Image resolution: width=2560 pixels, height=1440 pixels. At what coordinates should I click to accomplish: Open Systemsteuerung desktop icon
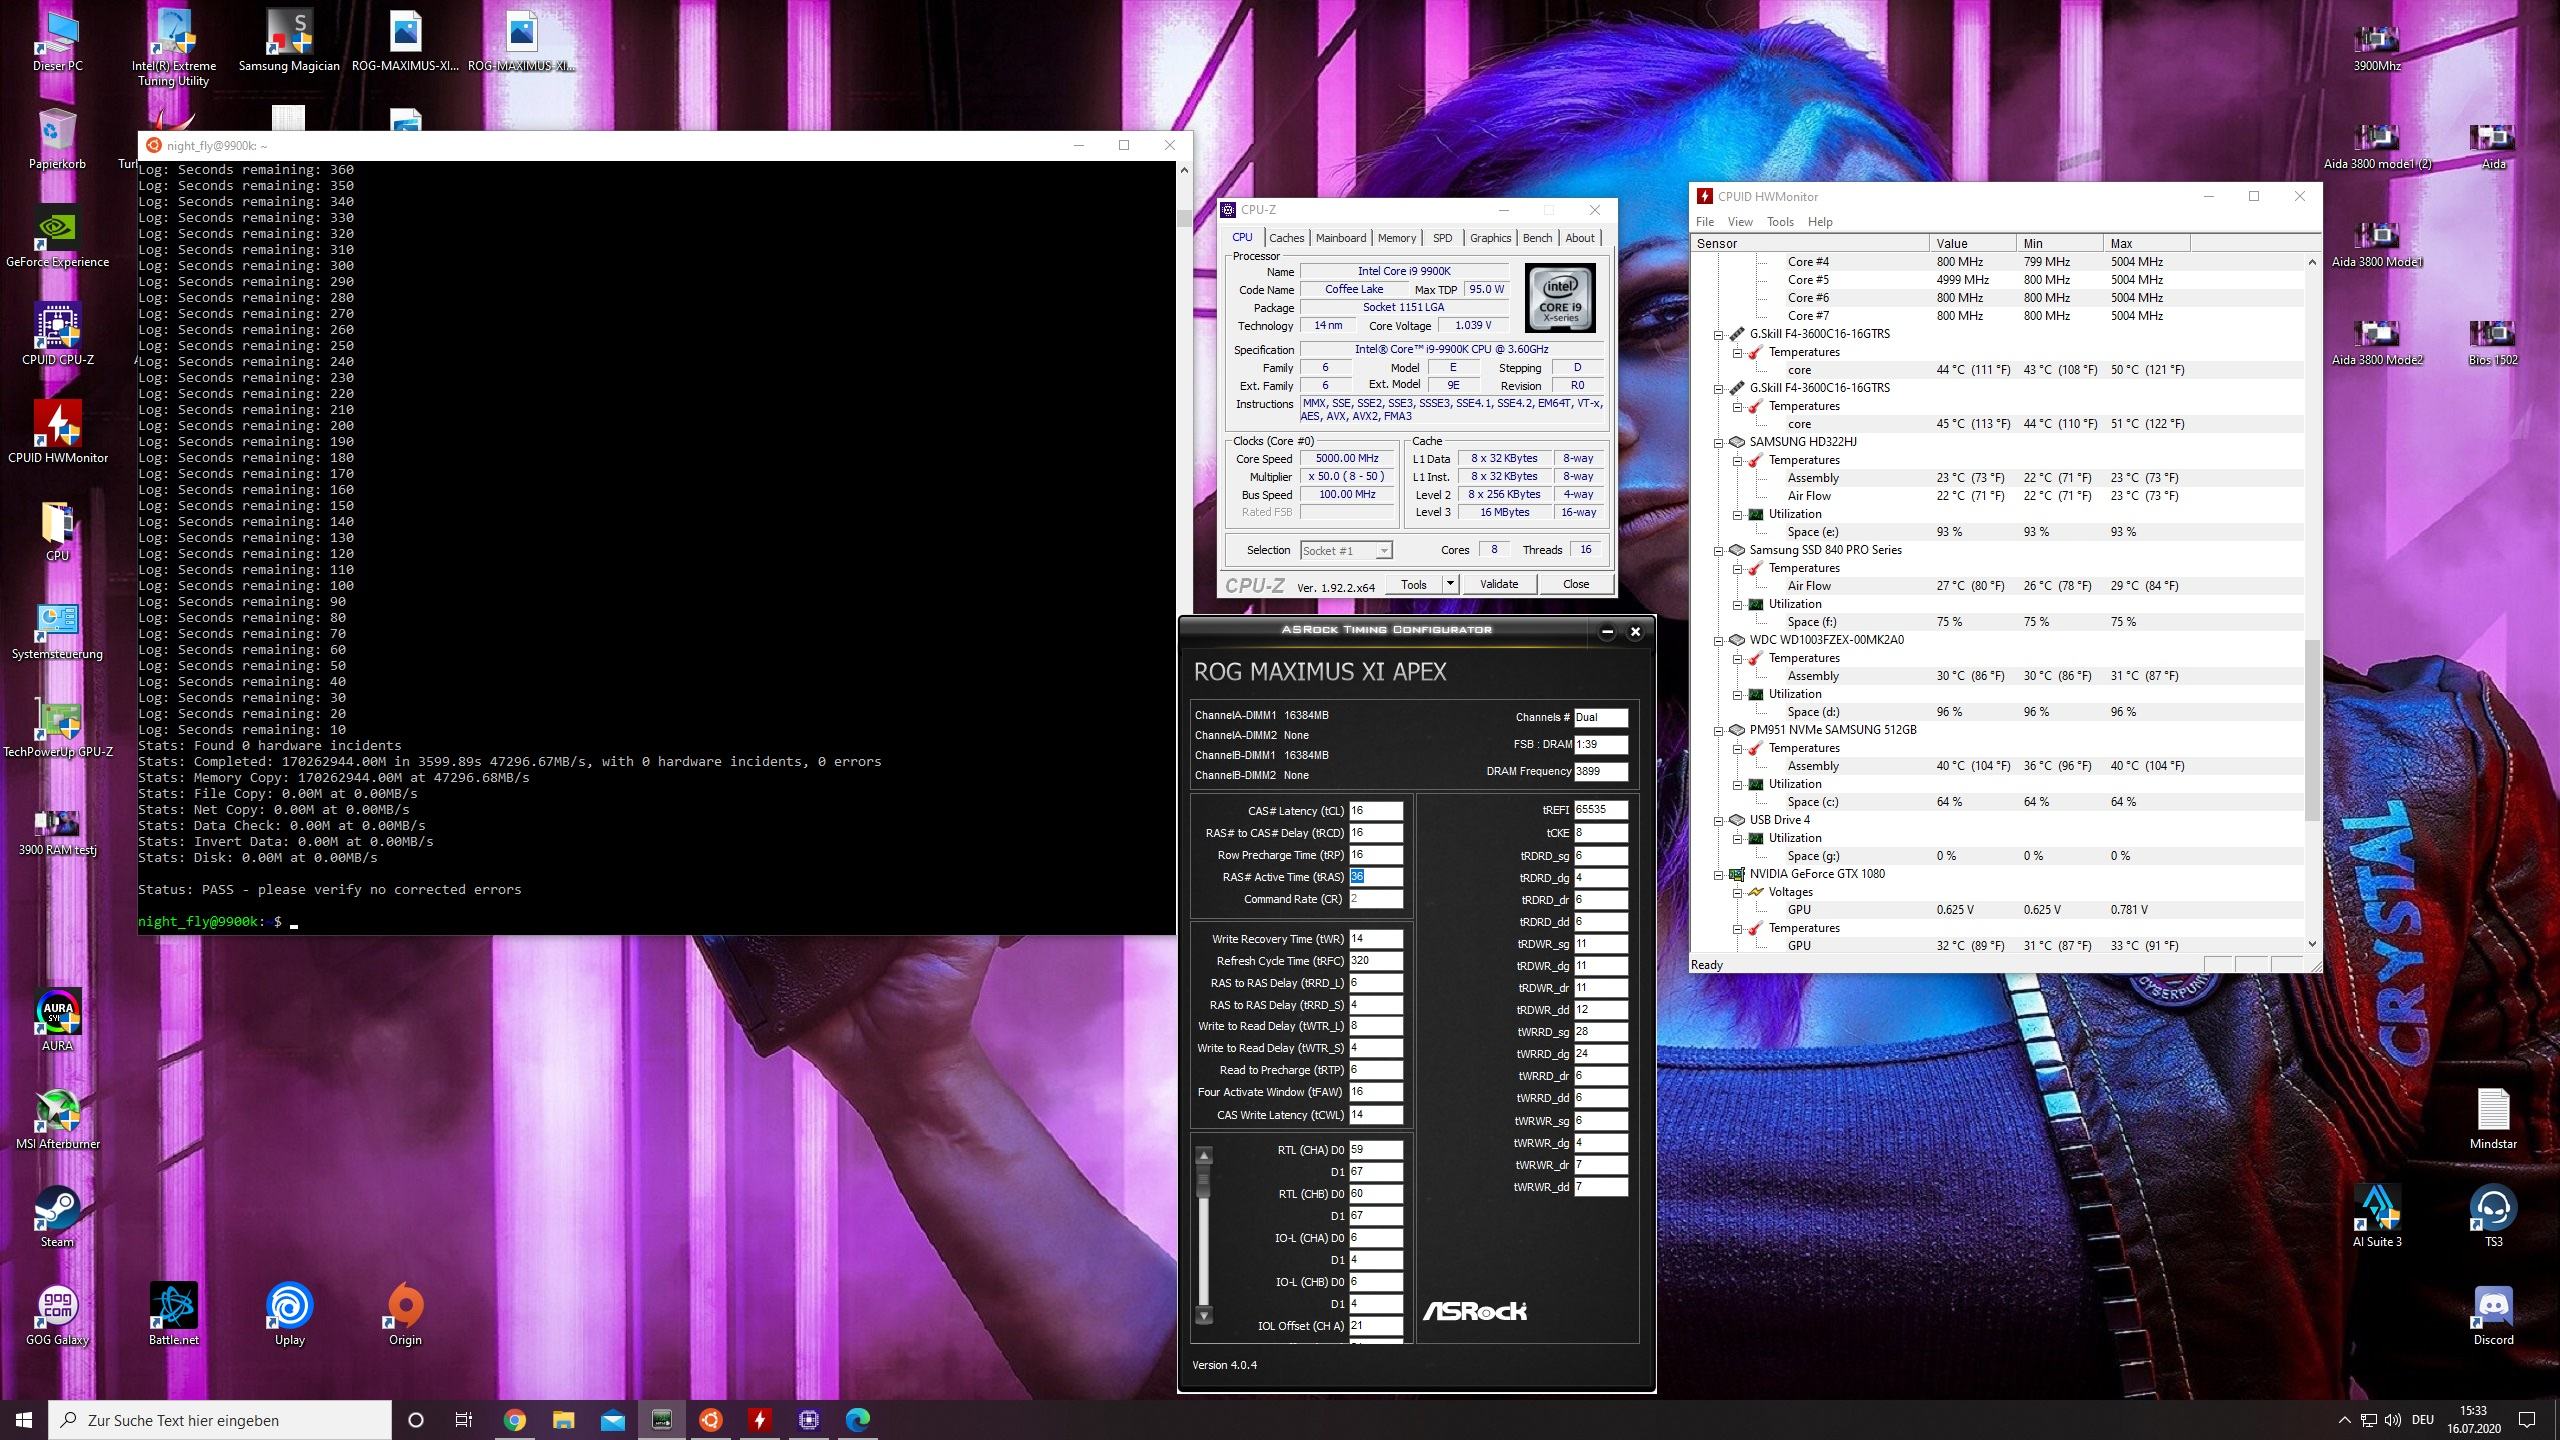pyautogui.click(x=57, y=630)
